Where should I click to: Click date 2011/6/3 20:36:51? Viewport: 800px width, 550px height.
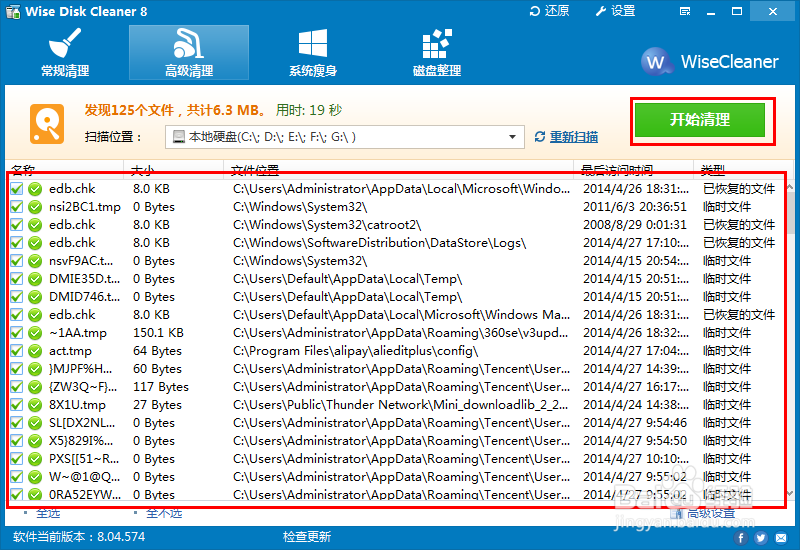point(635,207)
